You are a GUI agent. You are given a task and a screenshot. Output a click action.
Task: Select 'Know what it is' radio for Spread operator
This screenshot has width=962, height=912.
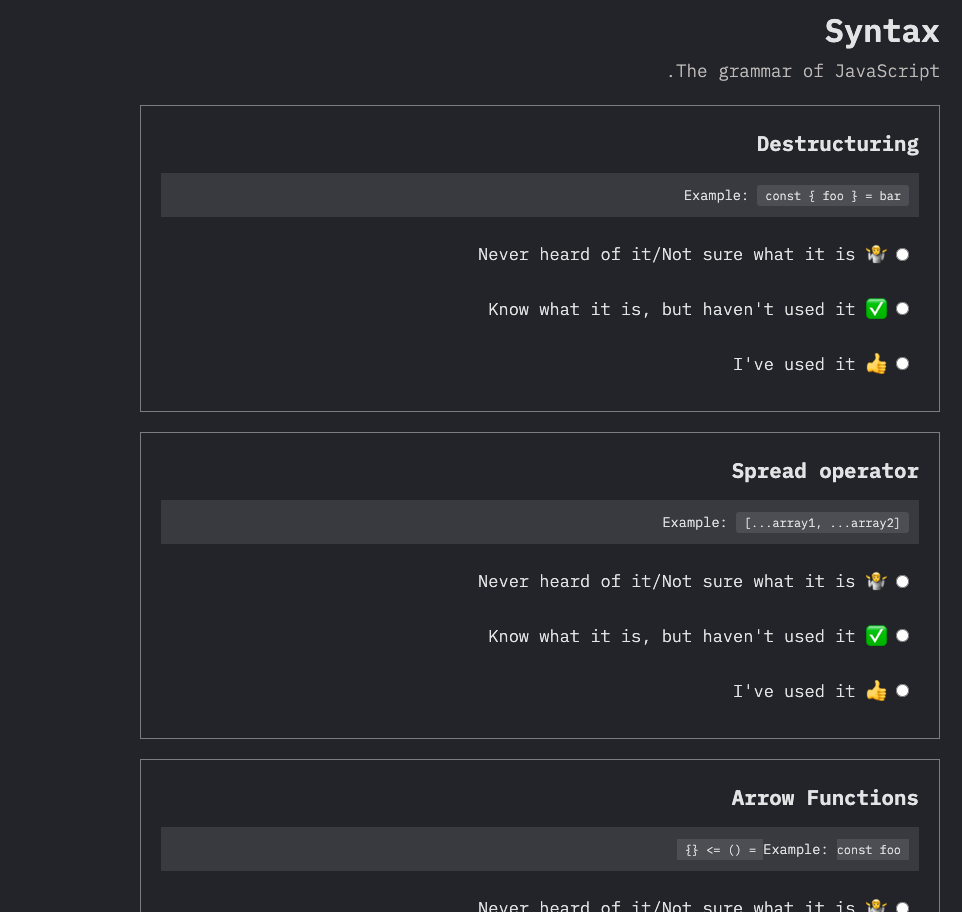point(902,635)
